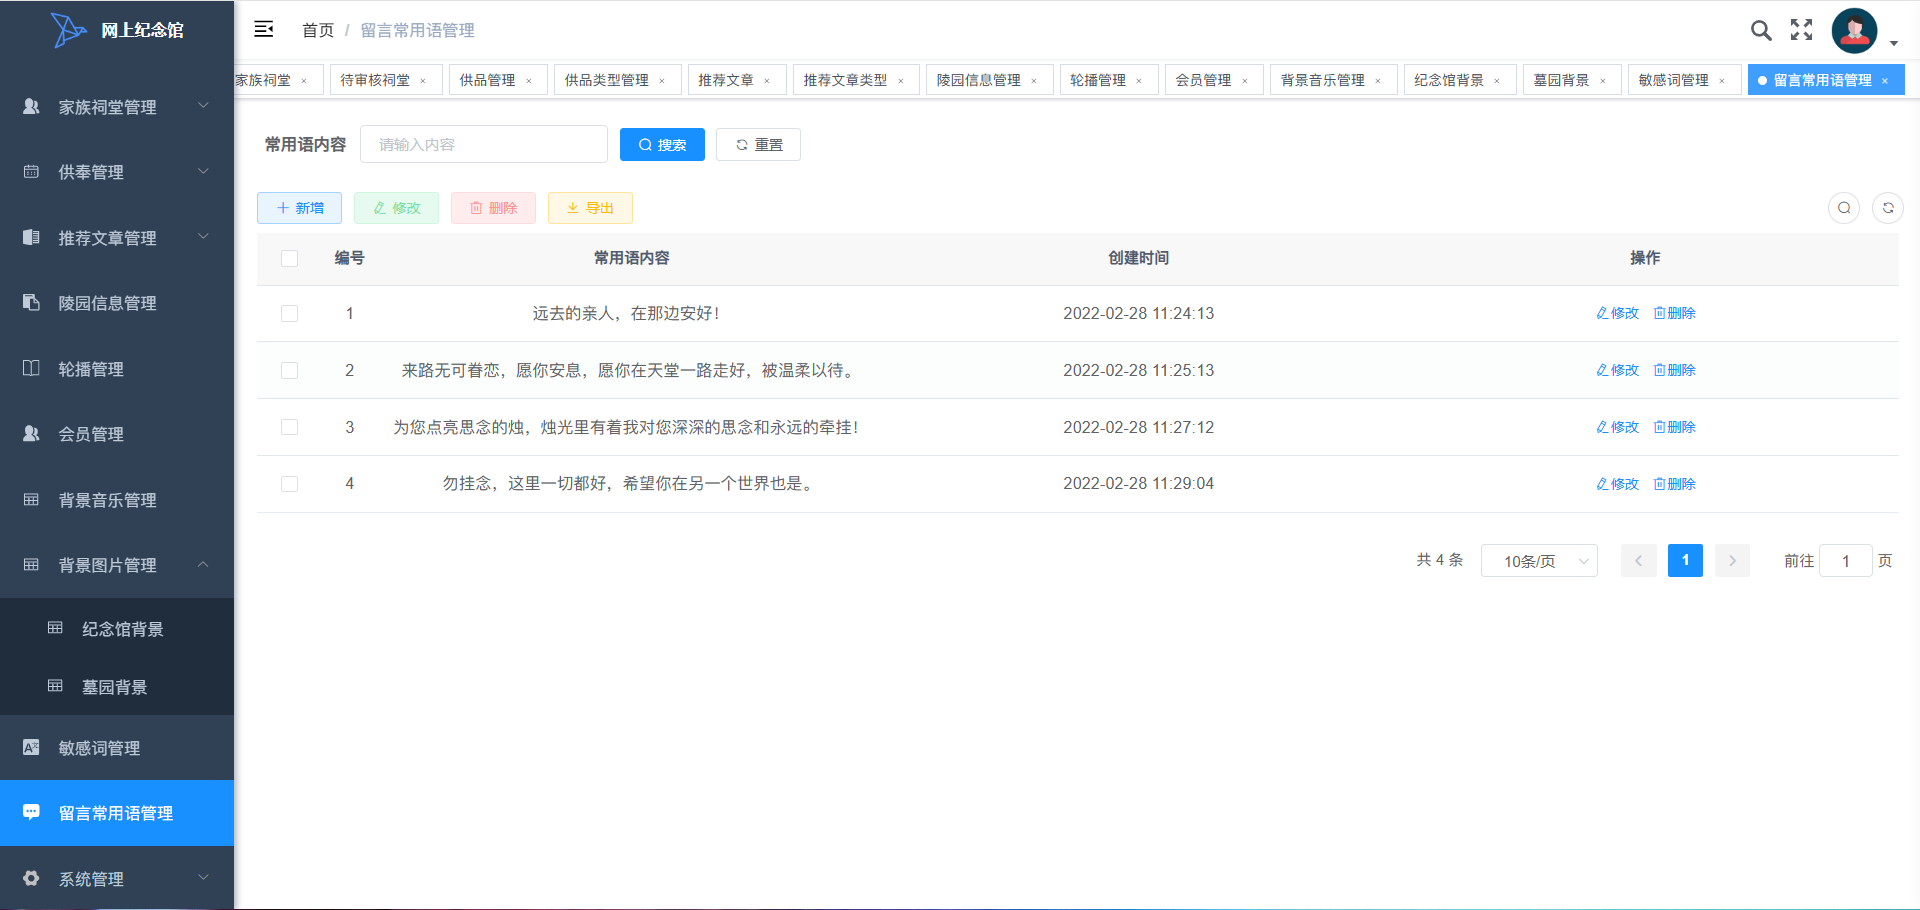Click the red 删除 toolbar button
Viewport: 1920px width, 910px height.
[x=493, y=208]
